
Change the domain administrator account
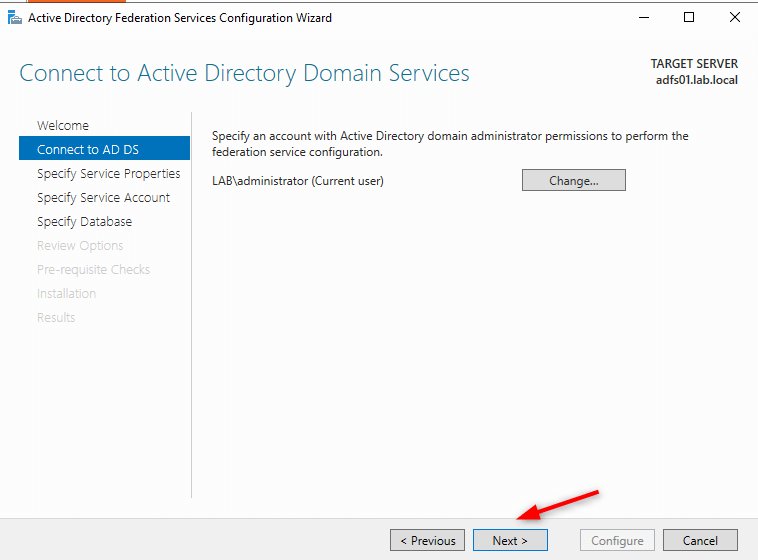574,180
